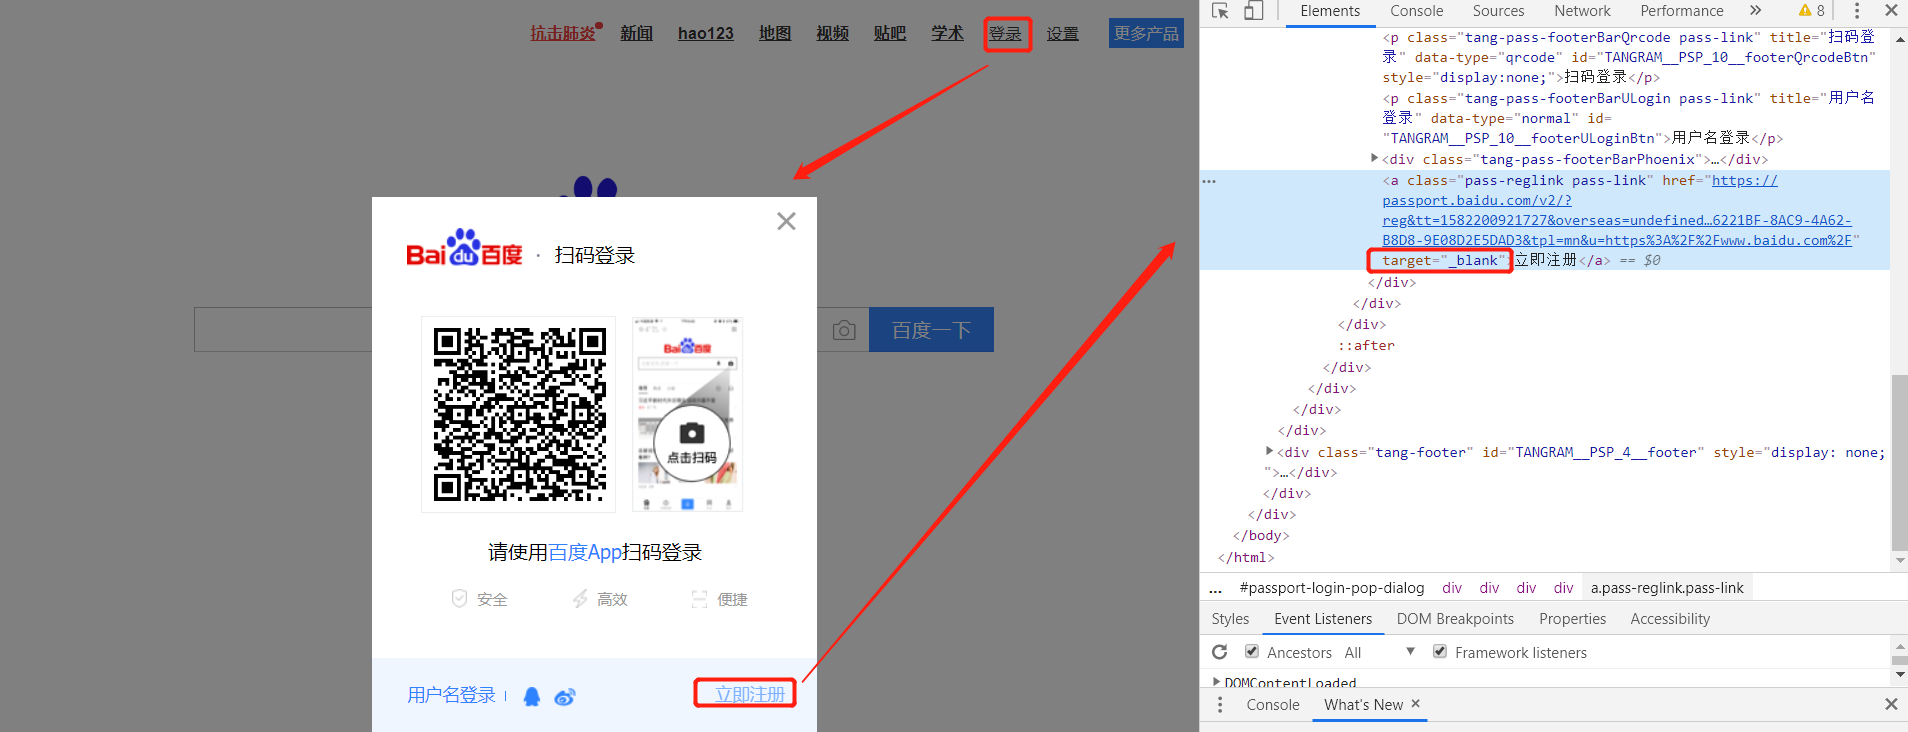Select the Event Listeners pane tab
This screenshot has width=1908, height=732.
1323,619
